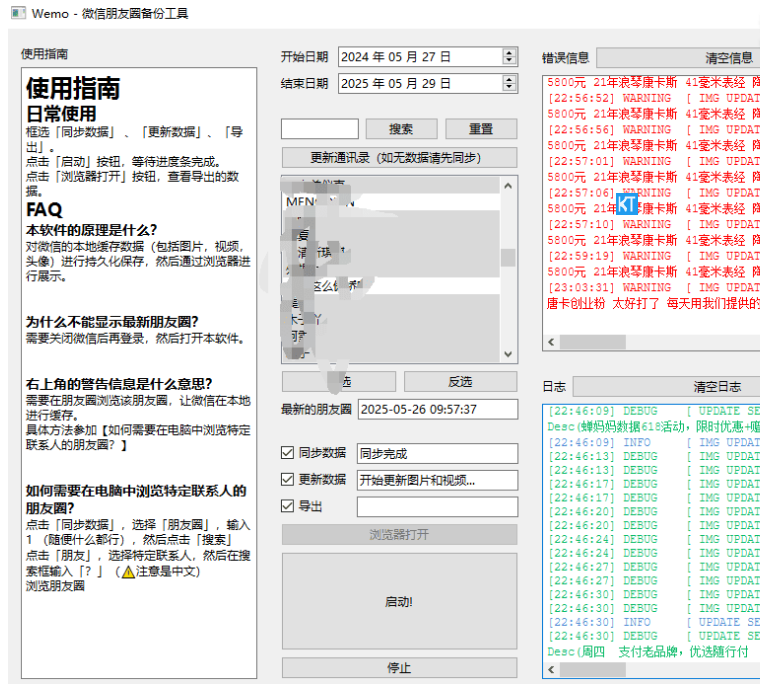The image size is (760, 699).
Task: Click the warning triangle icon in guide text
Action: 128,572
